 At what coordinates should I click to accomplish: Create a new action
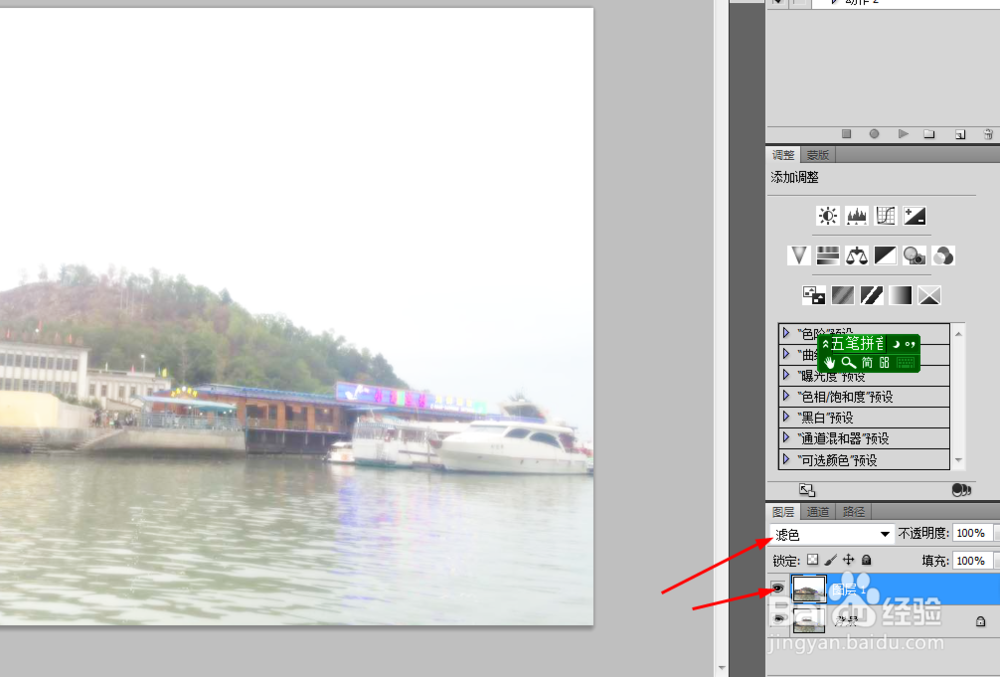tap(960, 134)
